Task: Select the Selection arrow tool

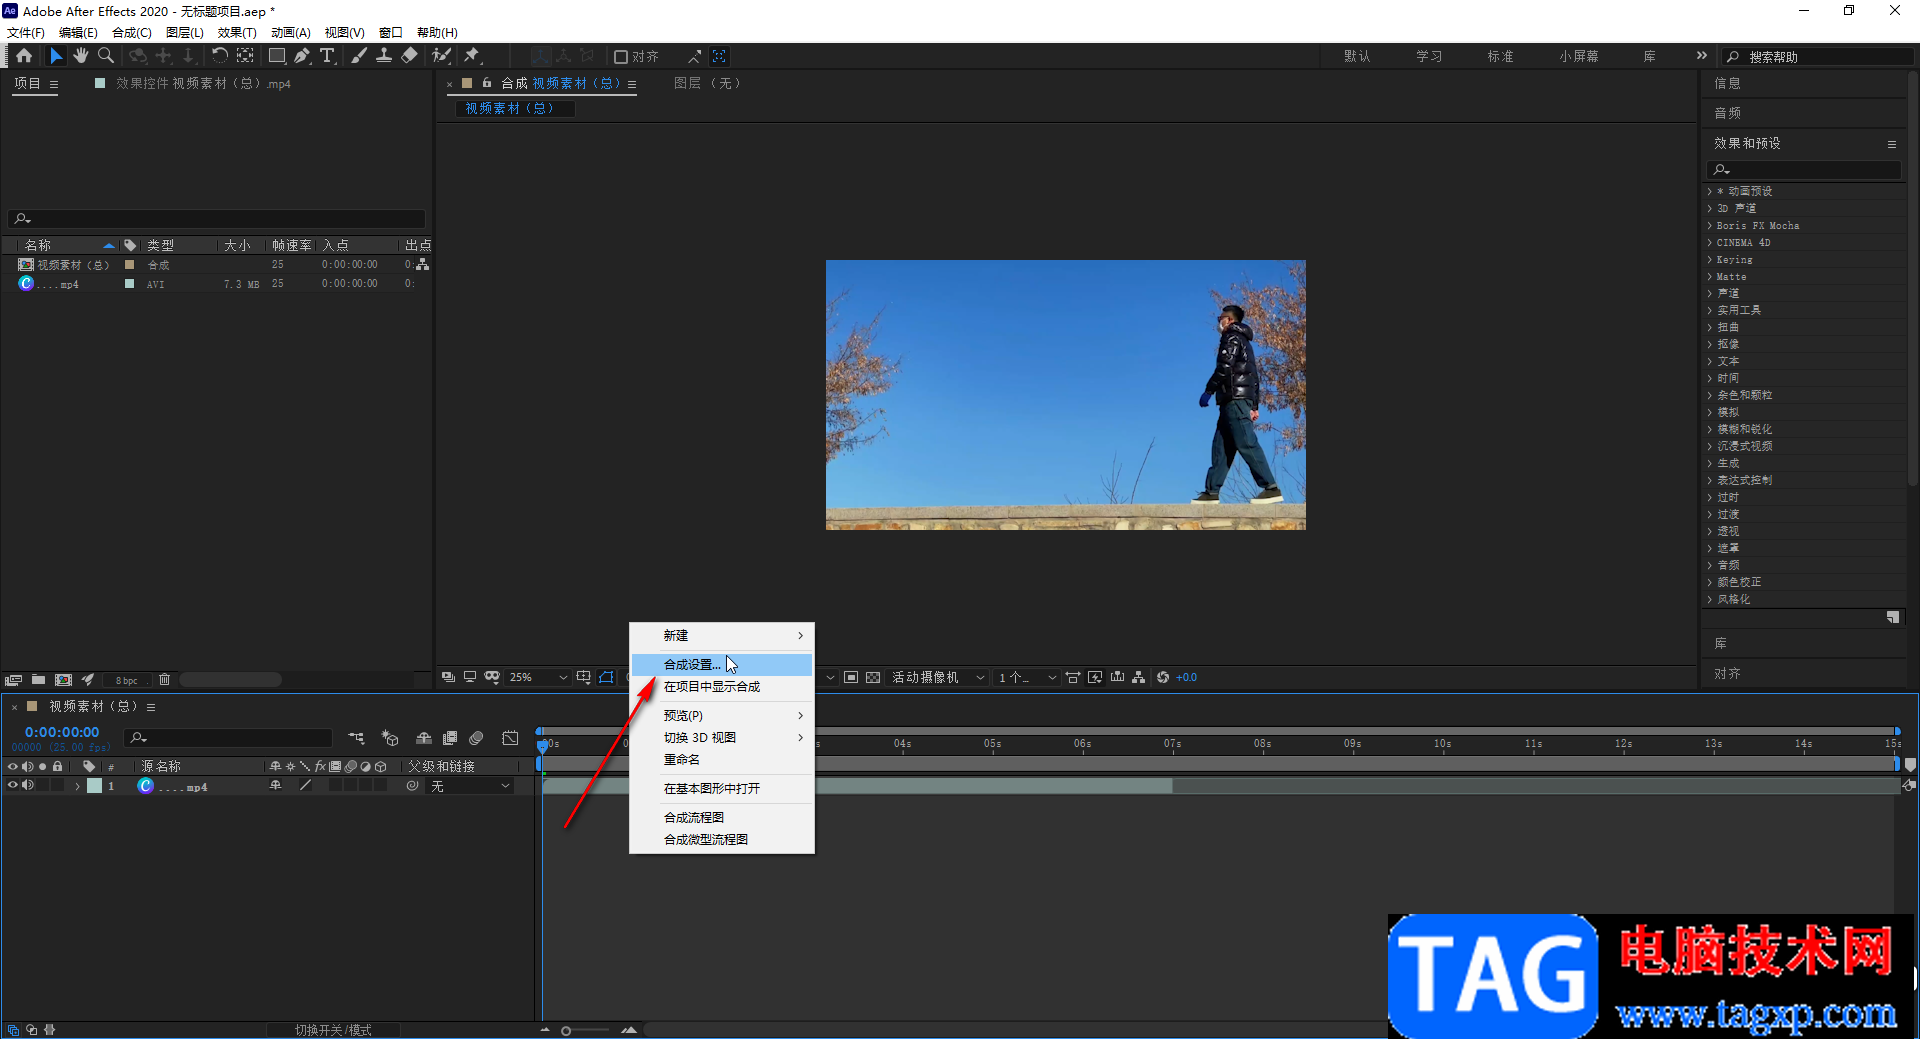Action: [x=56, y=56]
